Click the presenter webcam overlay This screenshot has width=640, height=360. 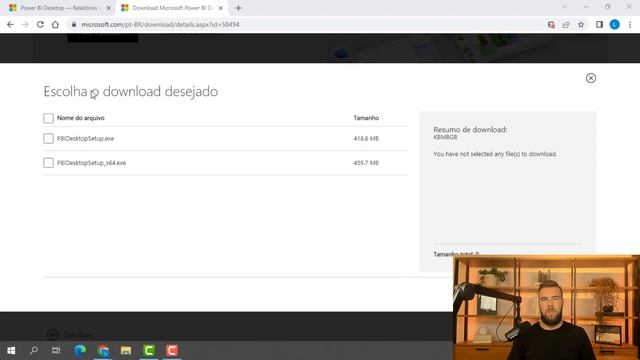point(546,307)
